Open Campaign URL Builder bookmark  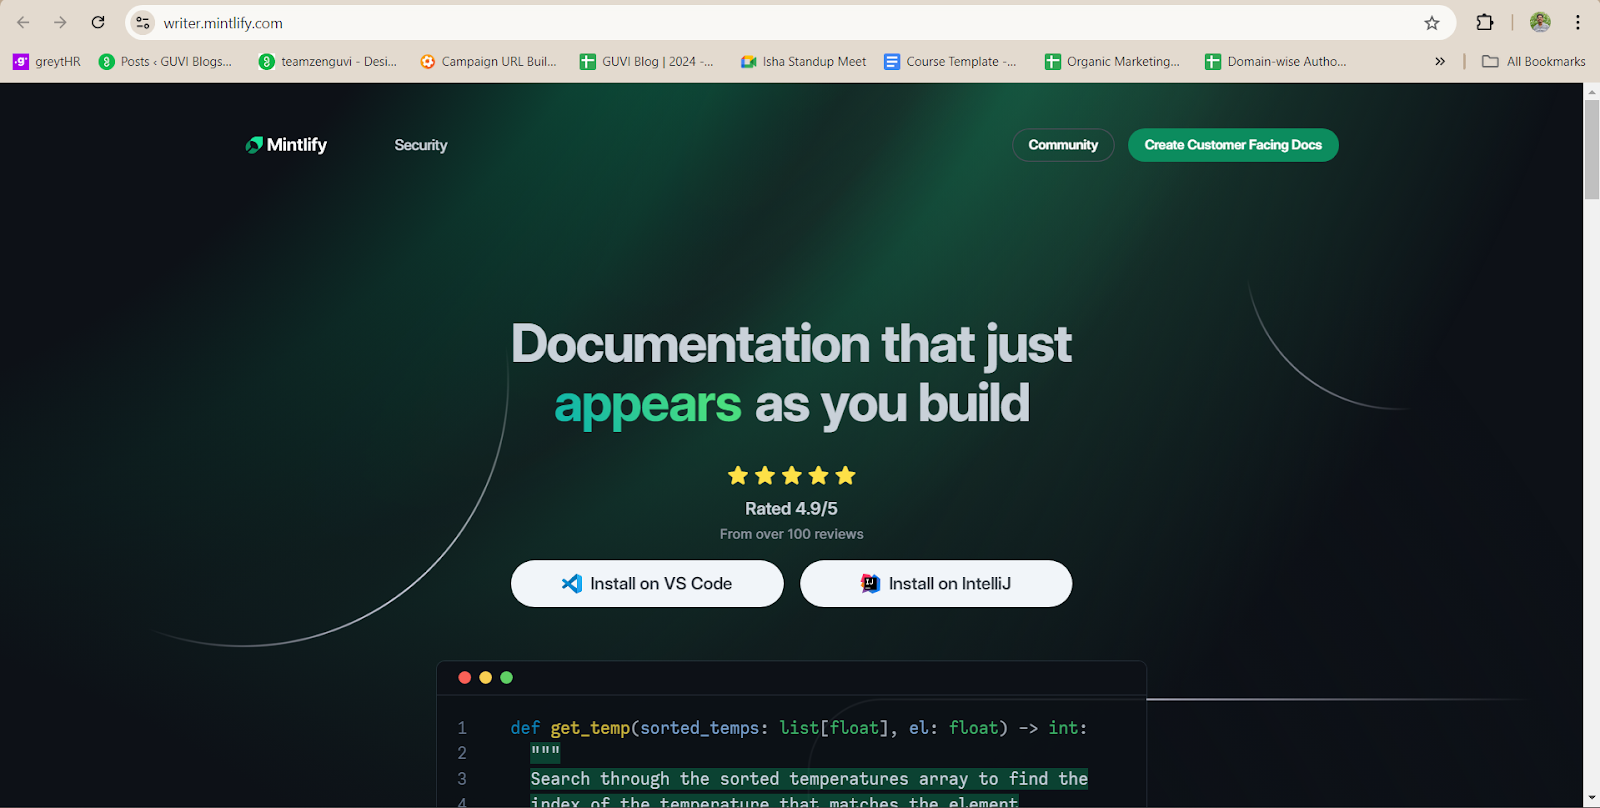click(x=488, y=61)
